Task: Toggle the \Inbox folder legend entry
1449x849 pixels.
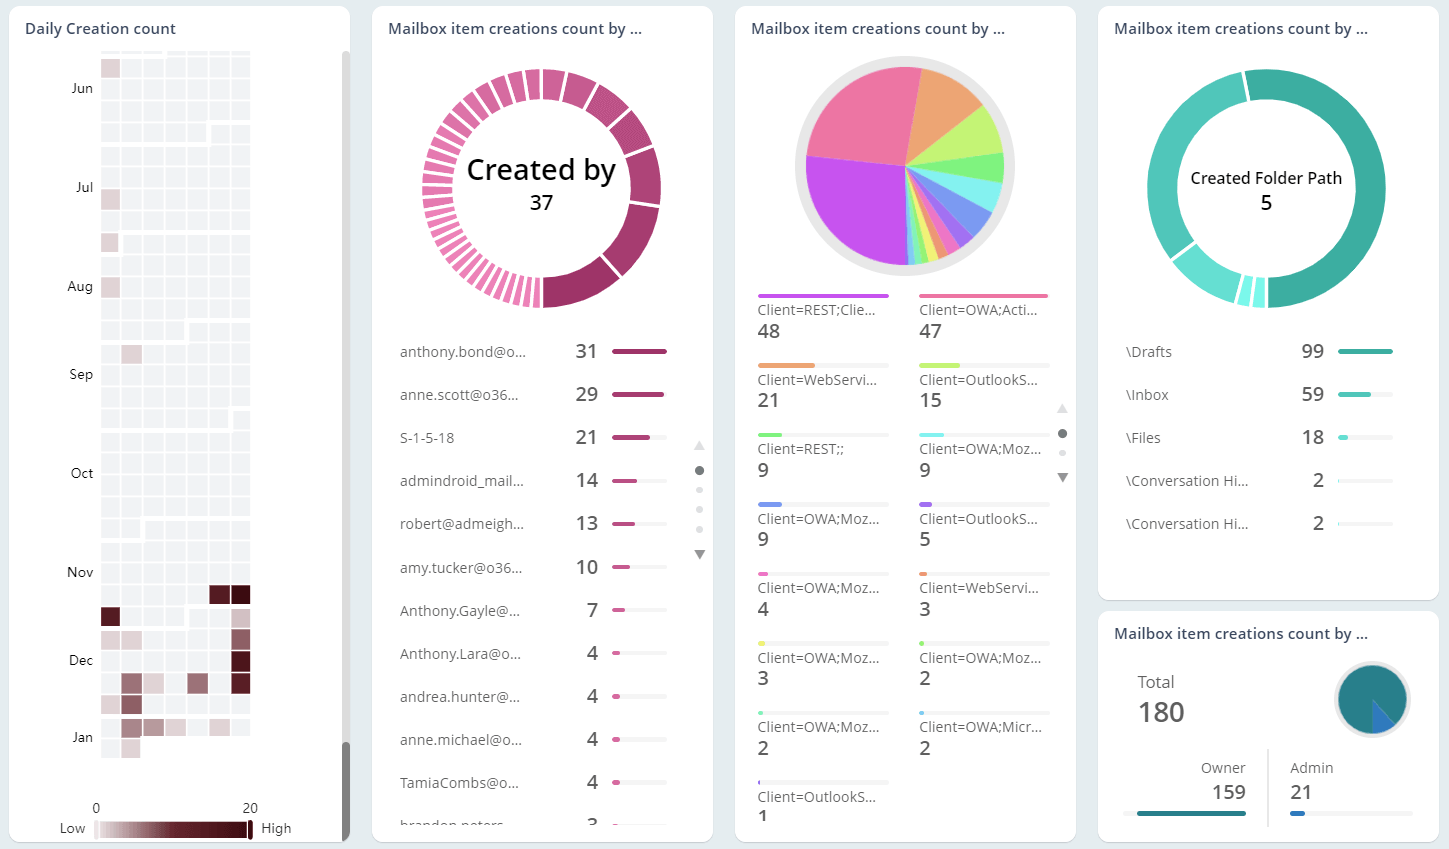Action: [x=1147, y=395]
